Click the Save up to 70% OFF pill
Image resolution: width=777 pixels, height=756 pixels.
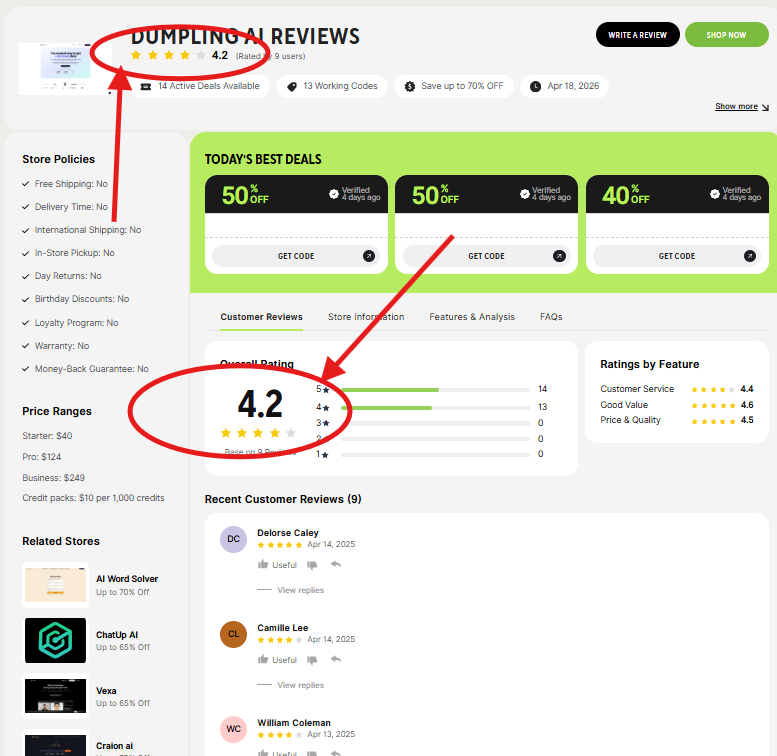454,87
